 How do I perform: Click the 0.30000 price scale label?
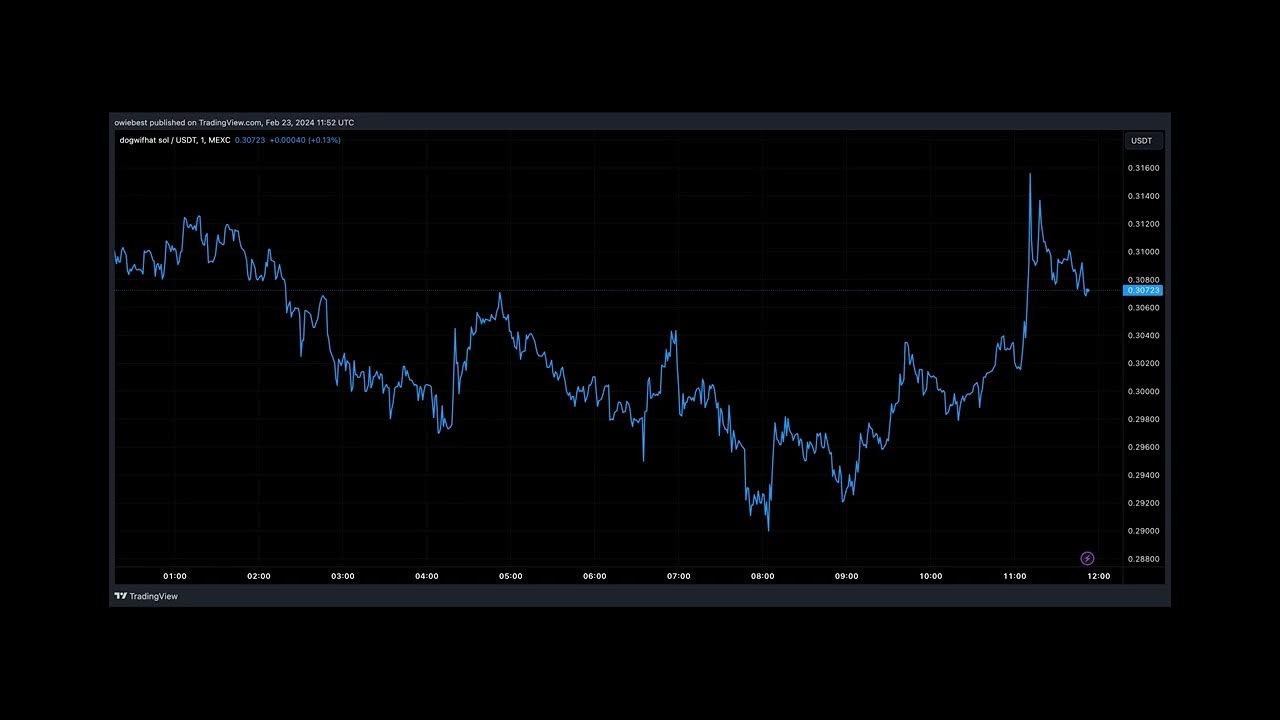point(1143,392)
